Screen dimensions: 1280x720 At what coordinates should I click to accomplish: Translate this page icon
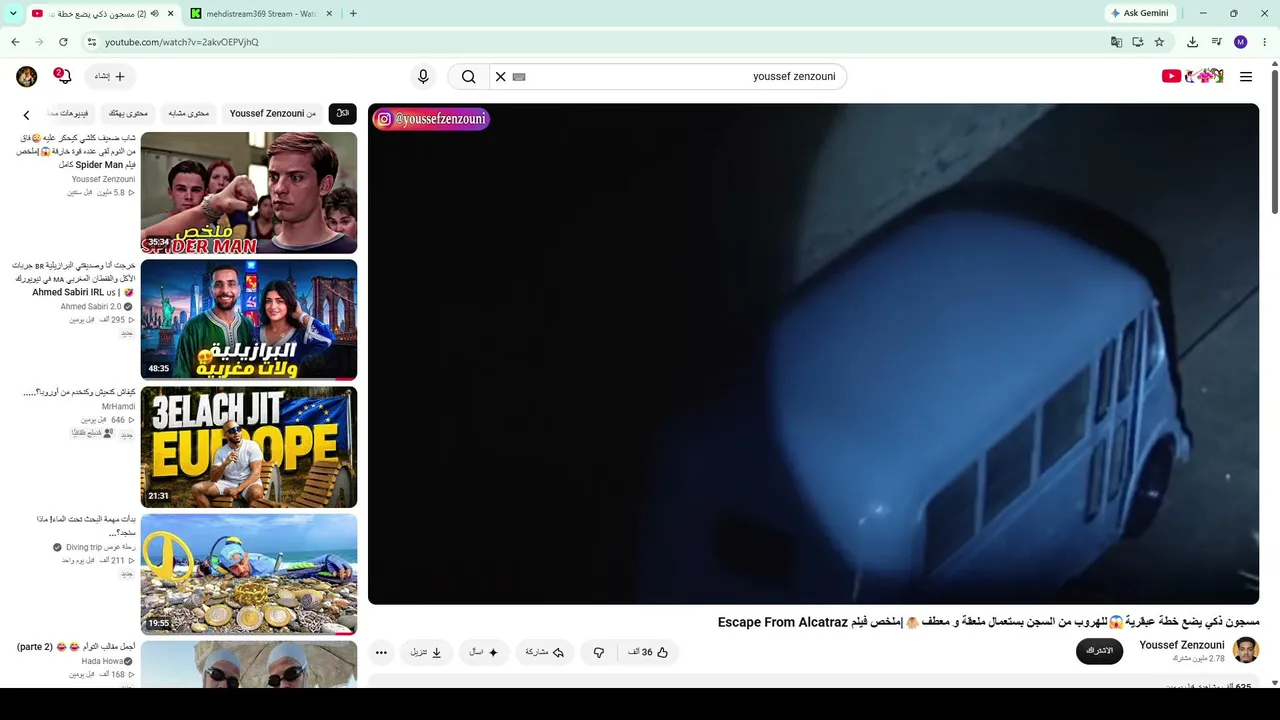[x=1116, y=42]
